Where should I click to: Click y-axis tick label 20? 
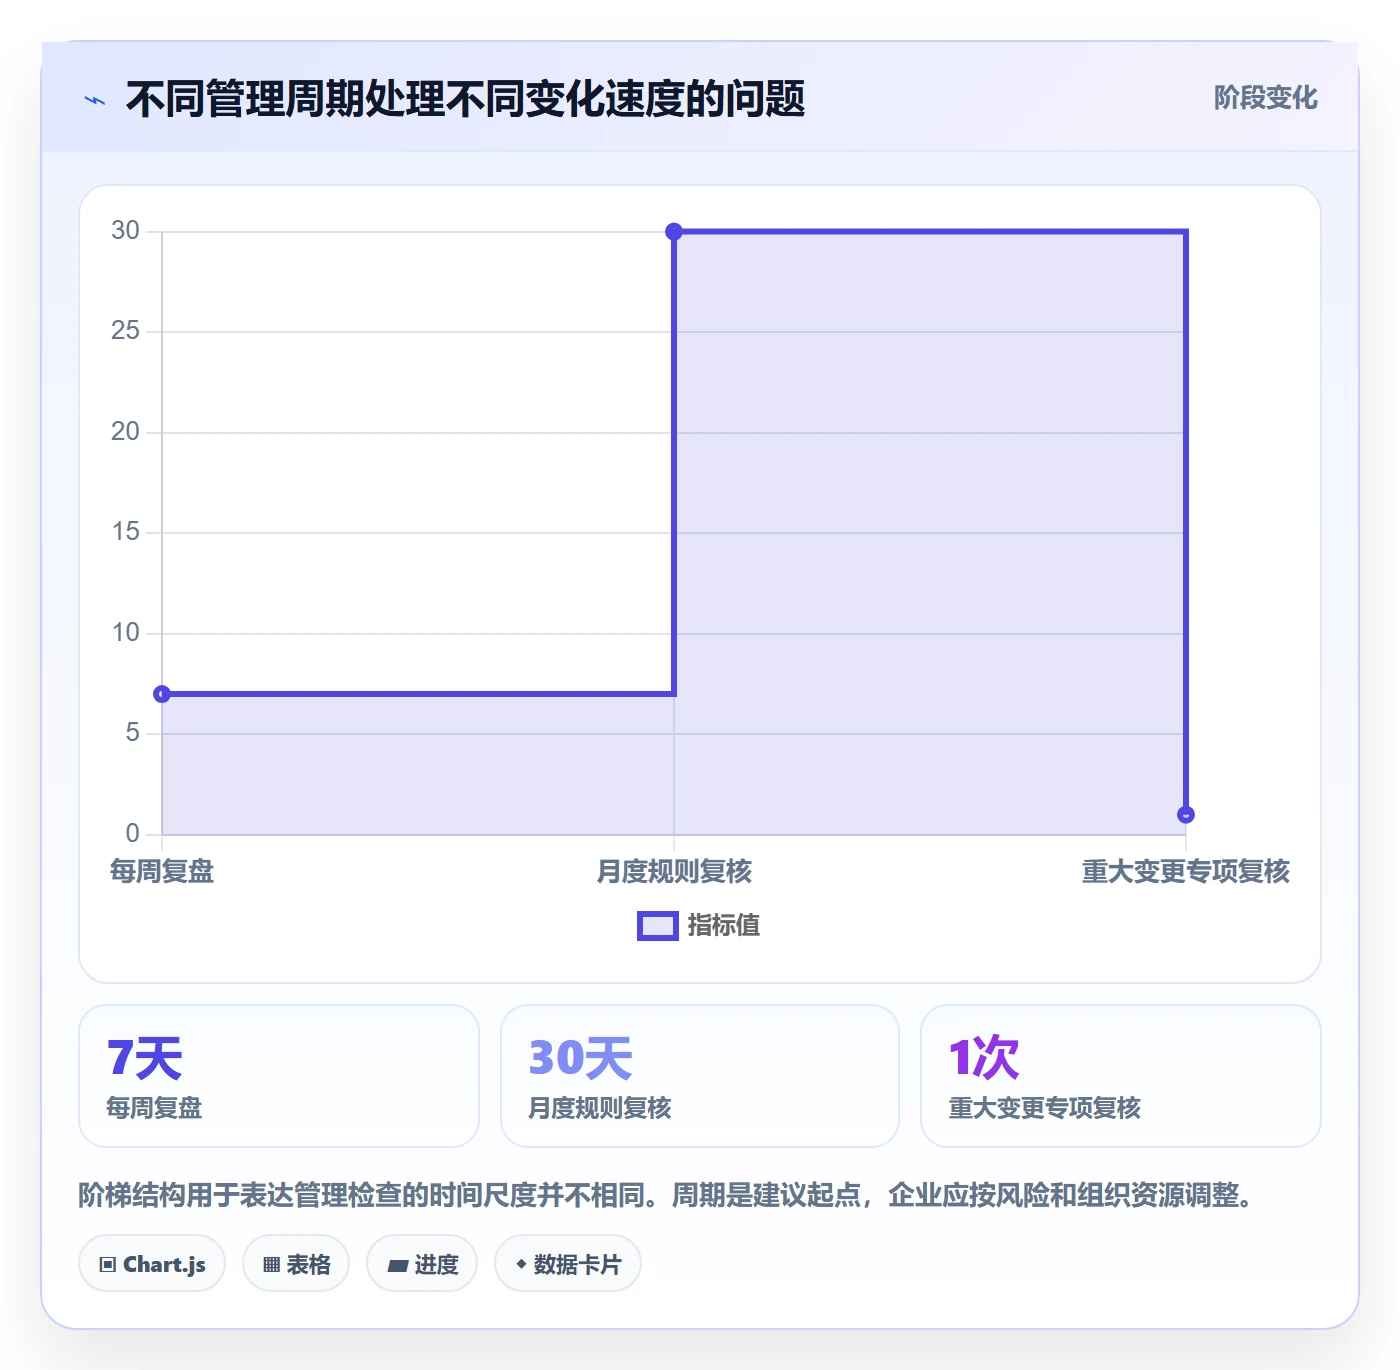(125, 432)
